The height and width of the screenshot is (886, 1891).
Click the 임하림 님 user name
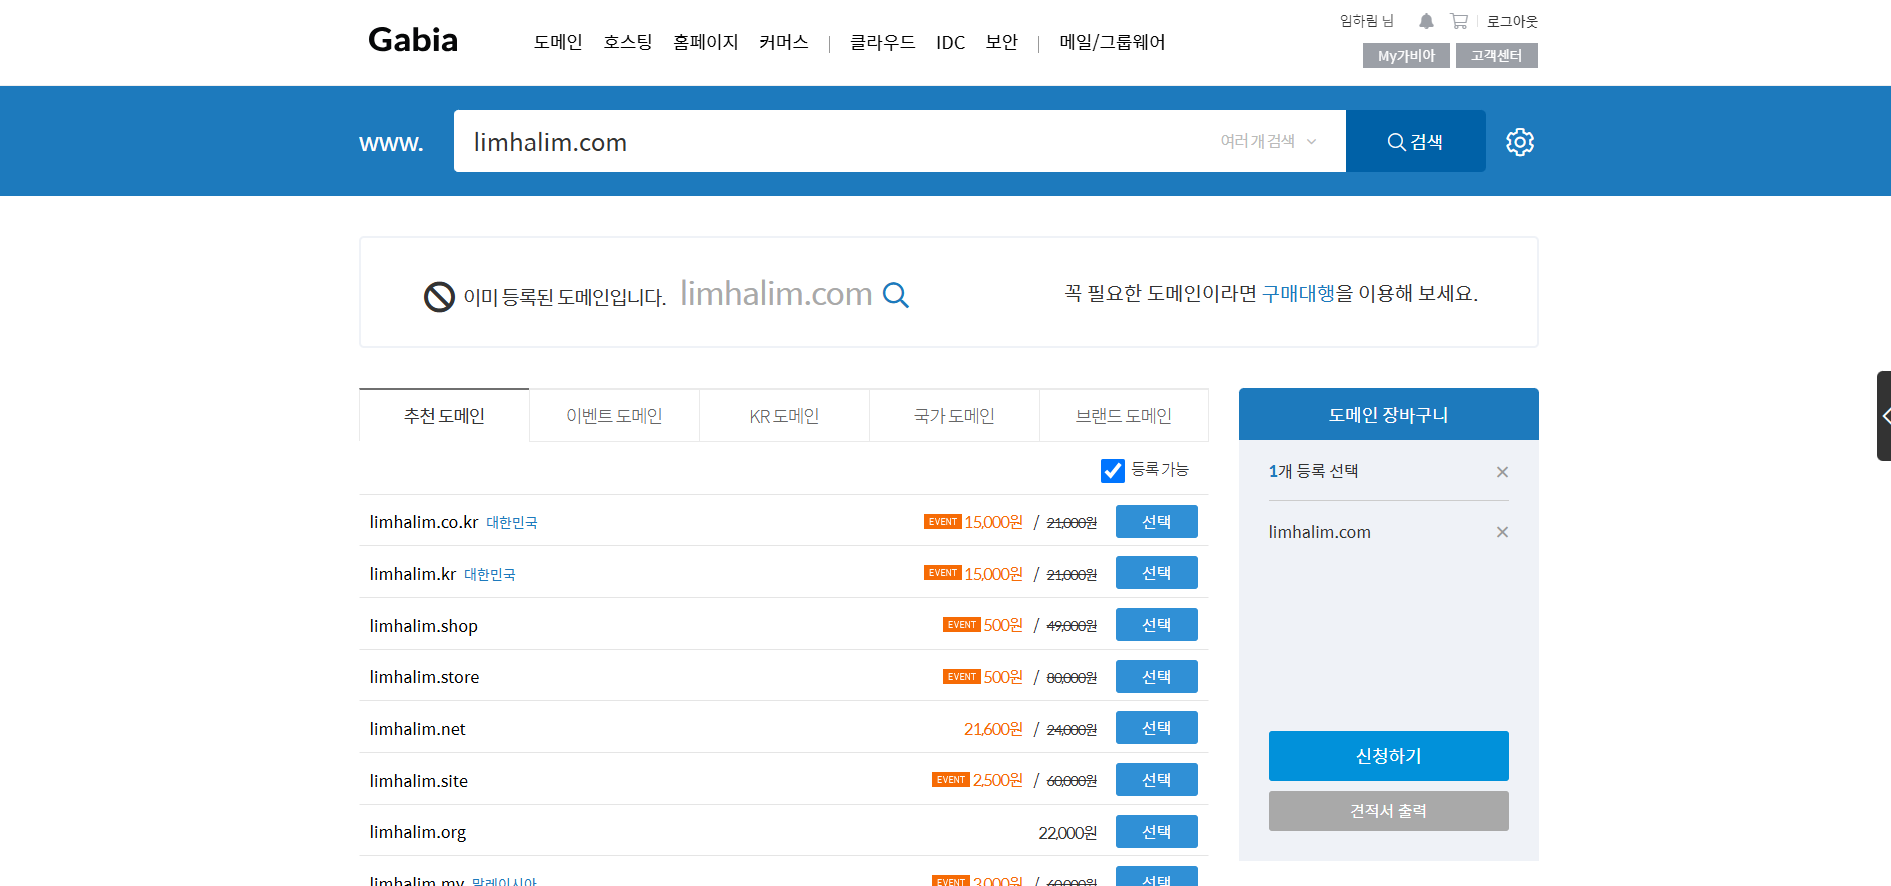click(1366, 21)
